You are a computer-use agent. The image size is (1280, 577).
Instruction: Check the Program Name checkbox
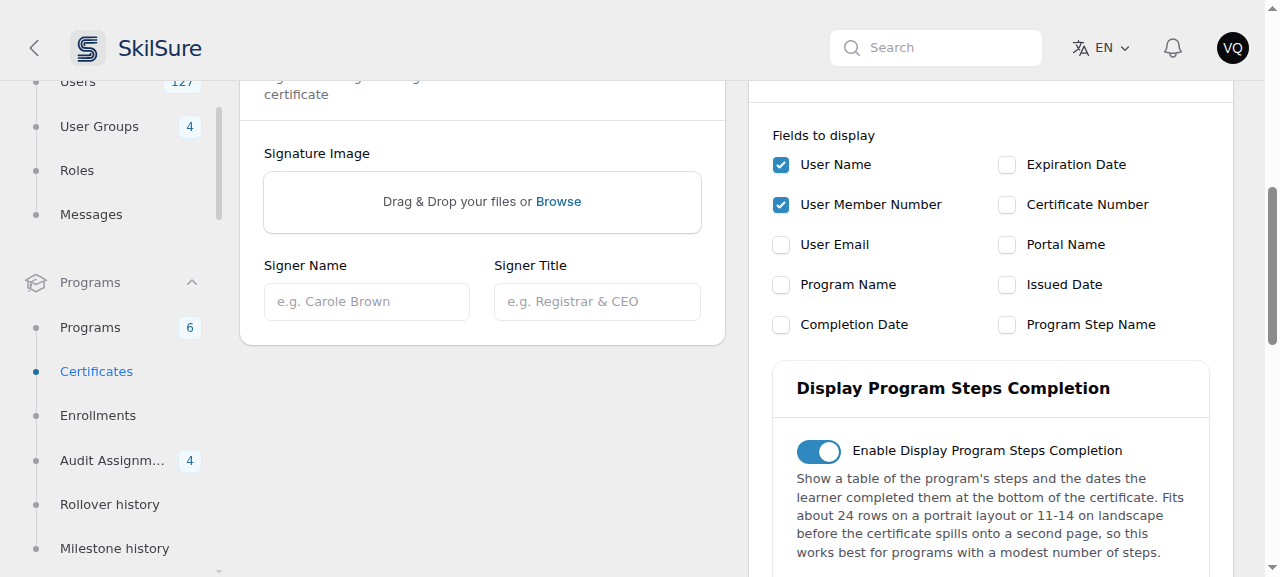point(781,285)
